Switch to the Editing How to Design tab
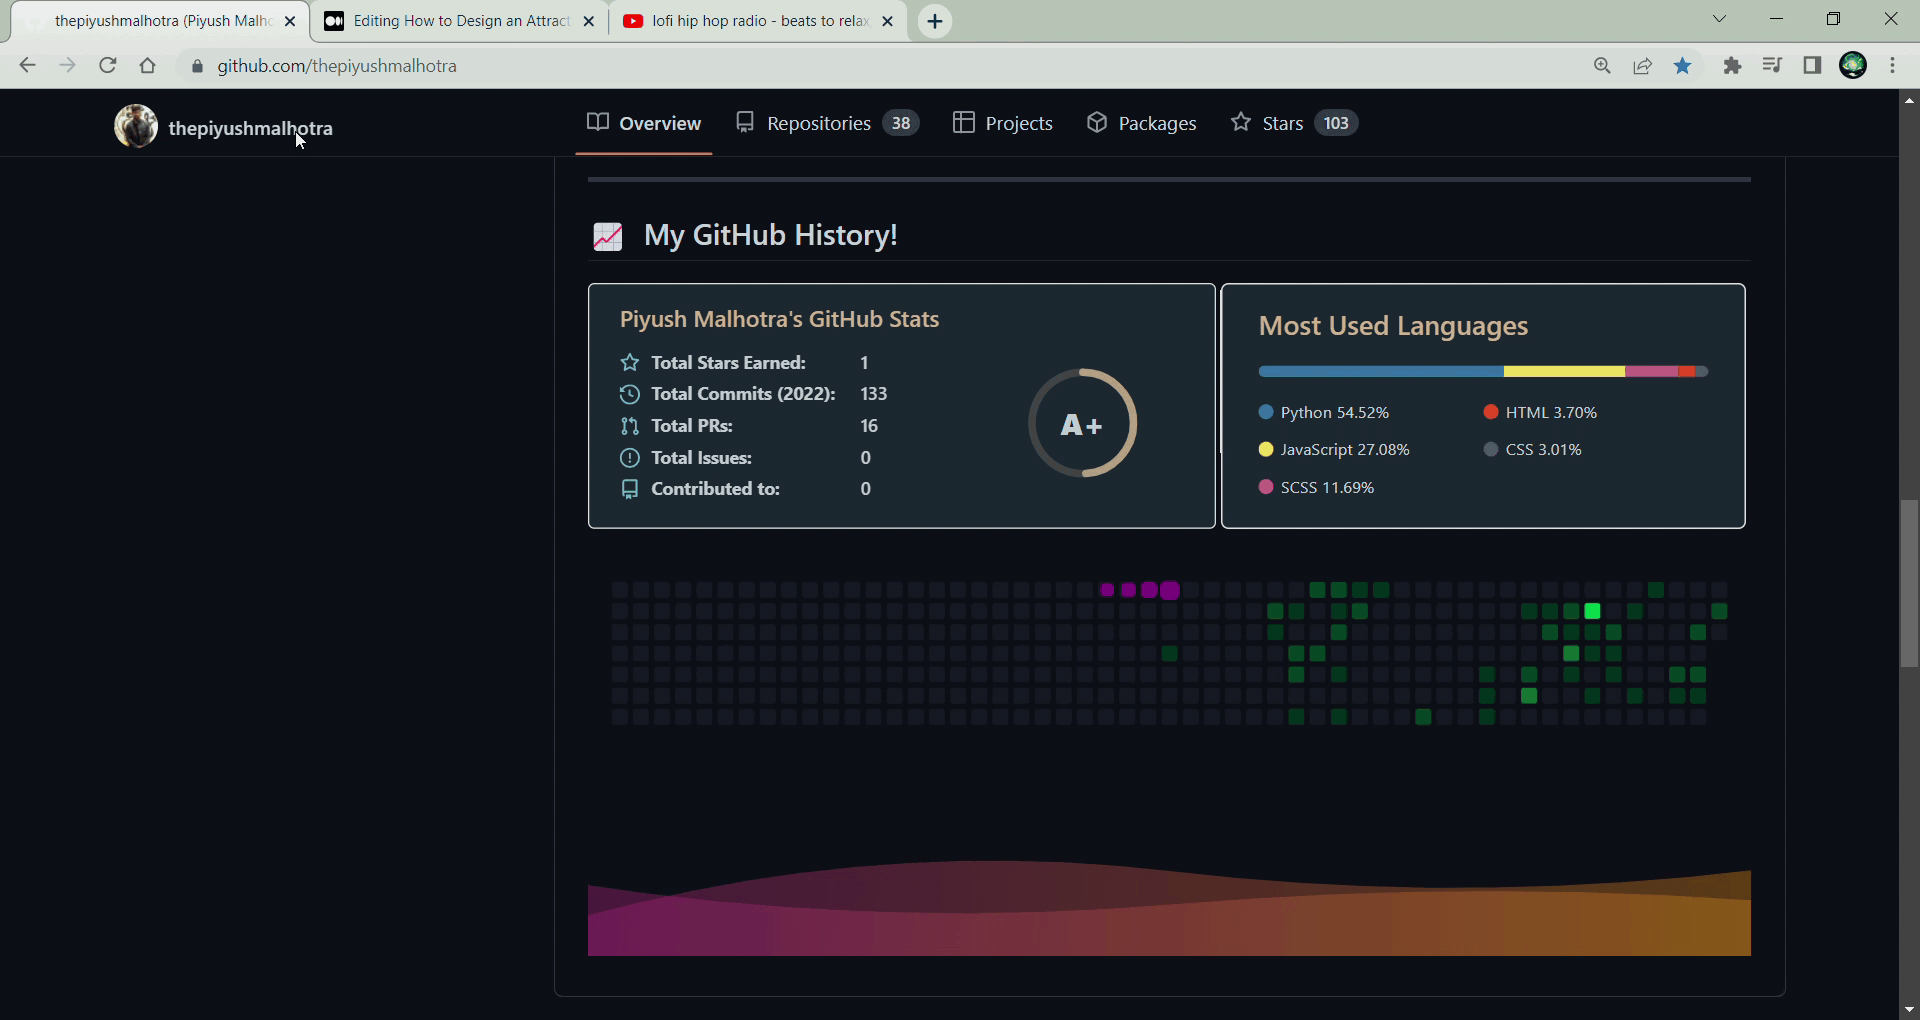The height and width of the screenshot is (1020, 1920). tap(460, 21)
